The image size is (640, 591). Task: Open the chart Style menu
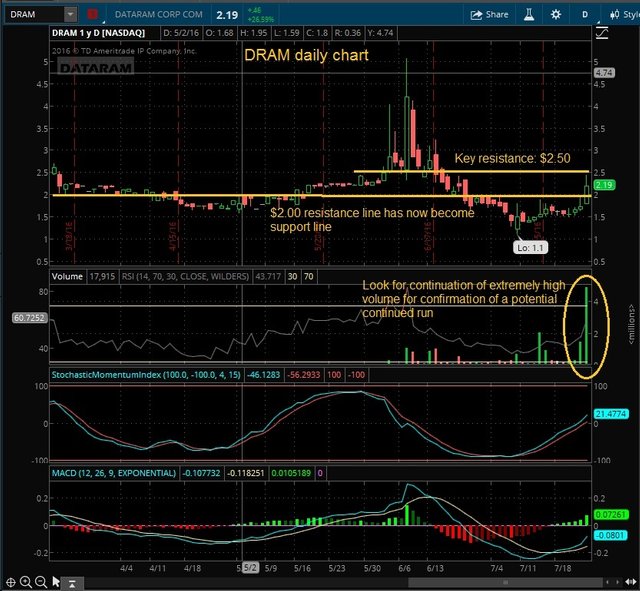pyautogui.click(x=624, y=15)
